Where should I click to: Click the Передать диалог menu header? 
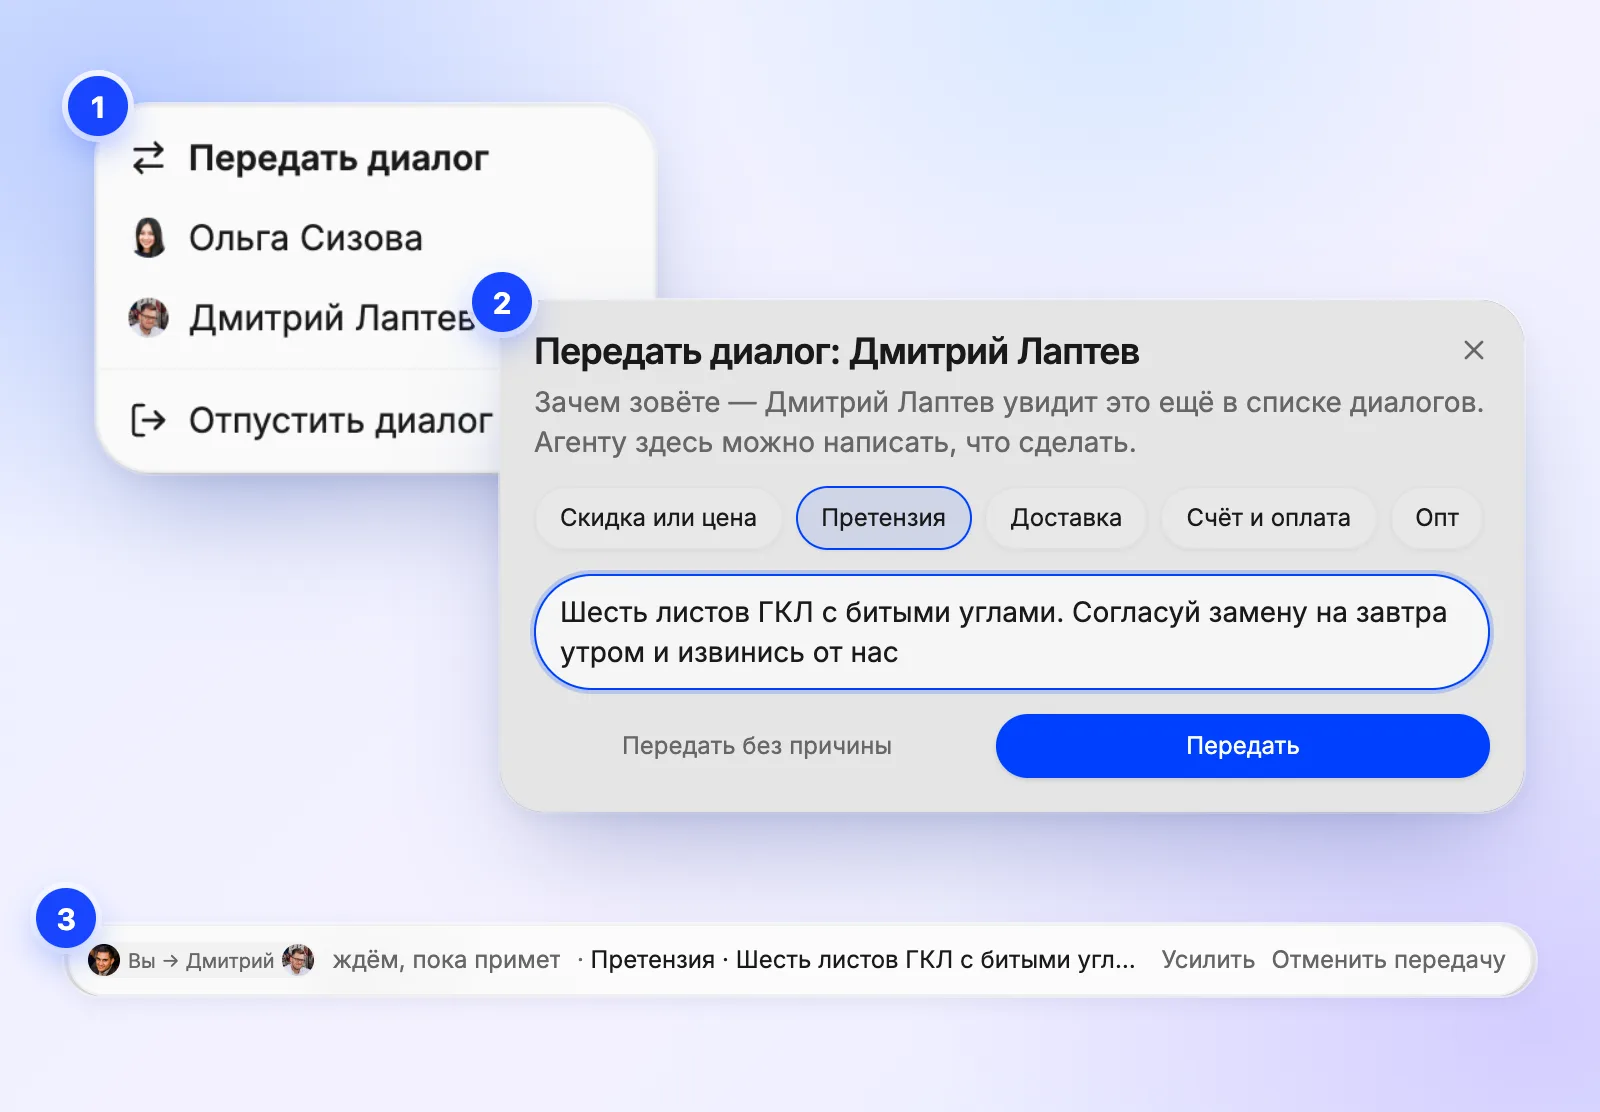pos(338,158)
